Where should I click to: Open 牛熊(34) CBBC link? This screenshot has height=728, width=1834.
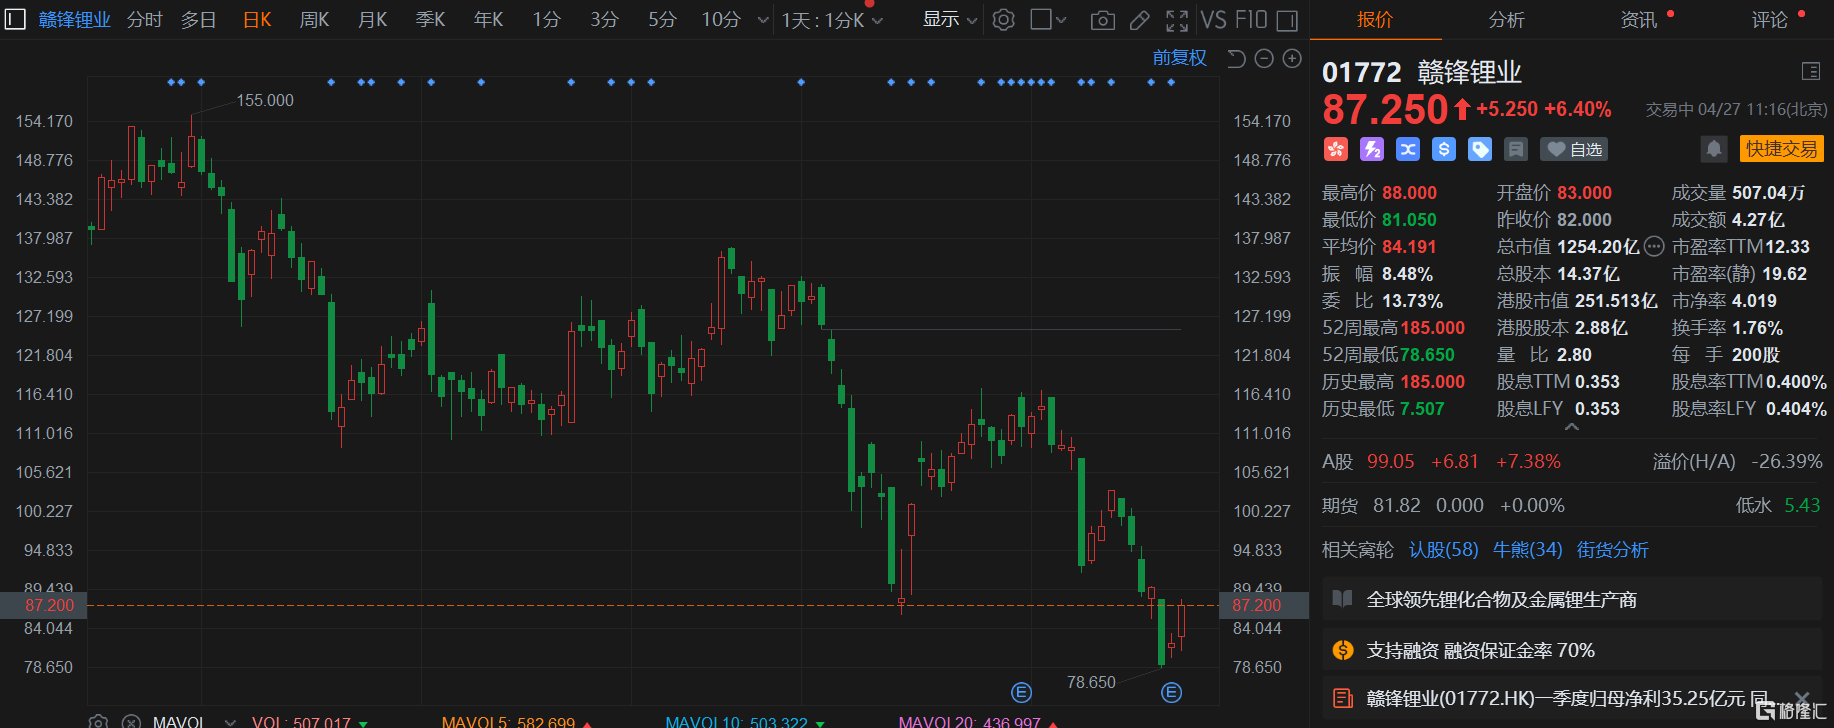(x=1527, y=550)
